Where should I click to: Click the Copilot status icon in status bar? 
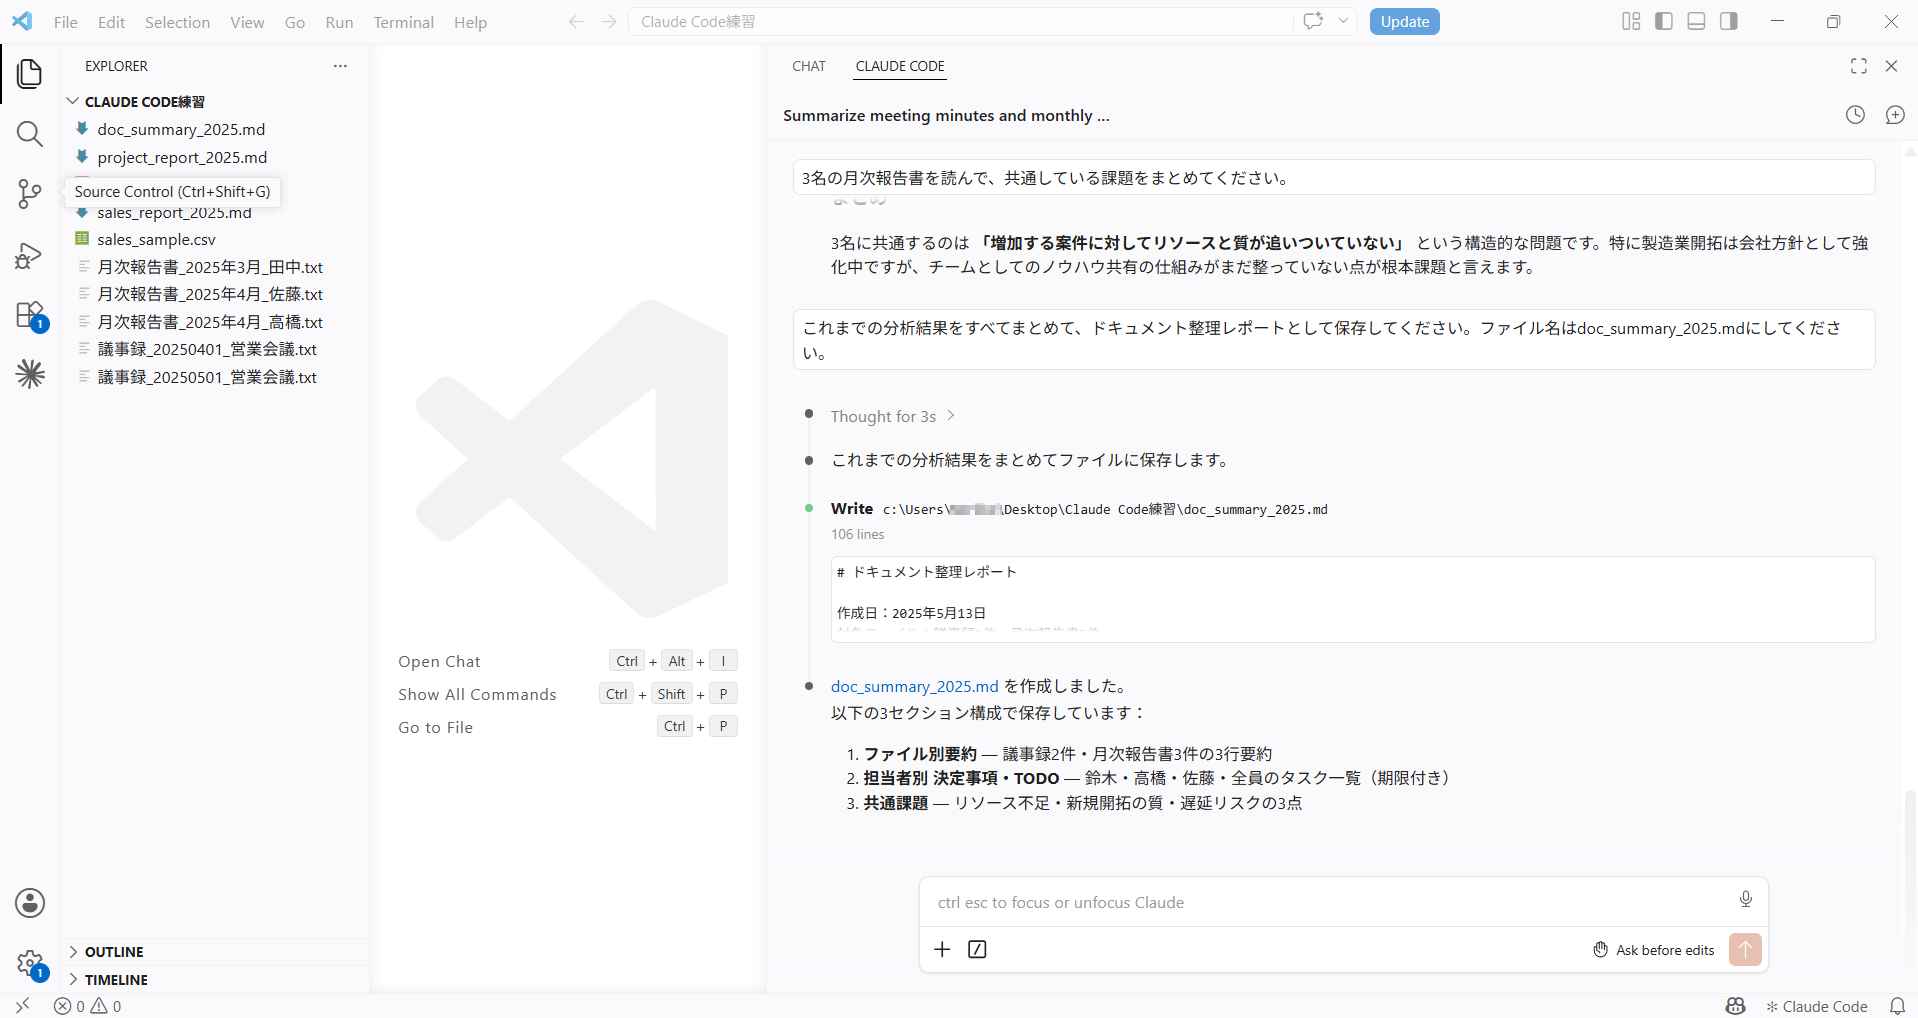1735,1006
